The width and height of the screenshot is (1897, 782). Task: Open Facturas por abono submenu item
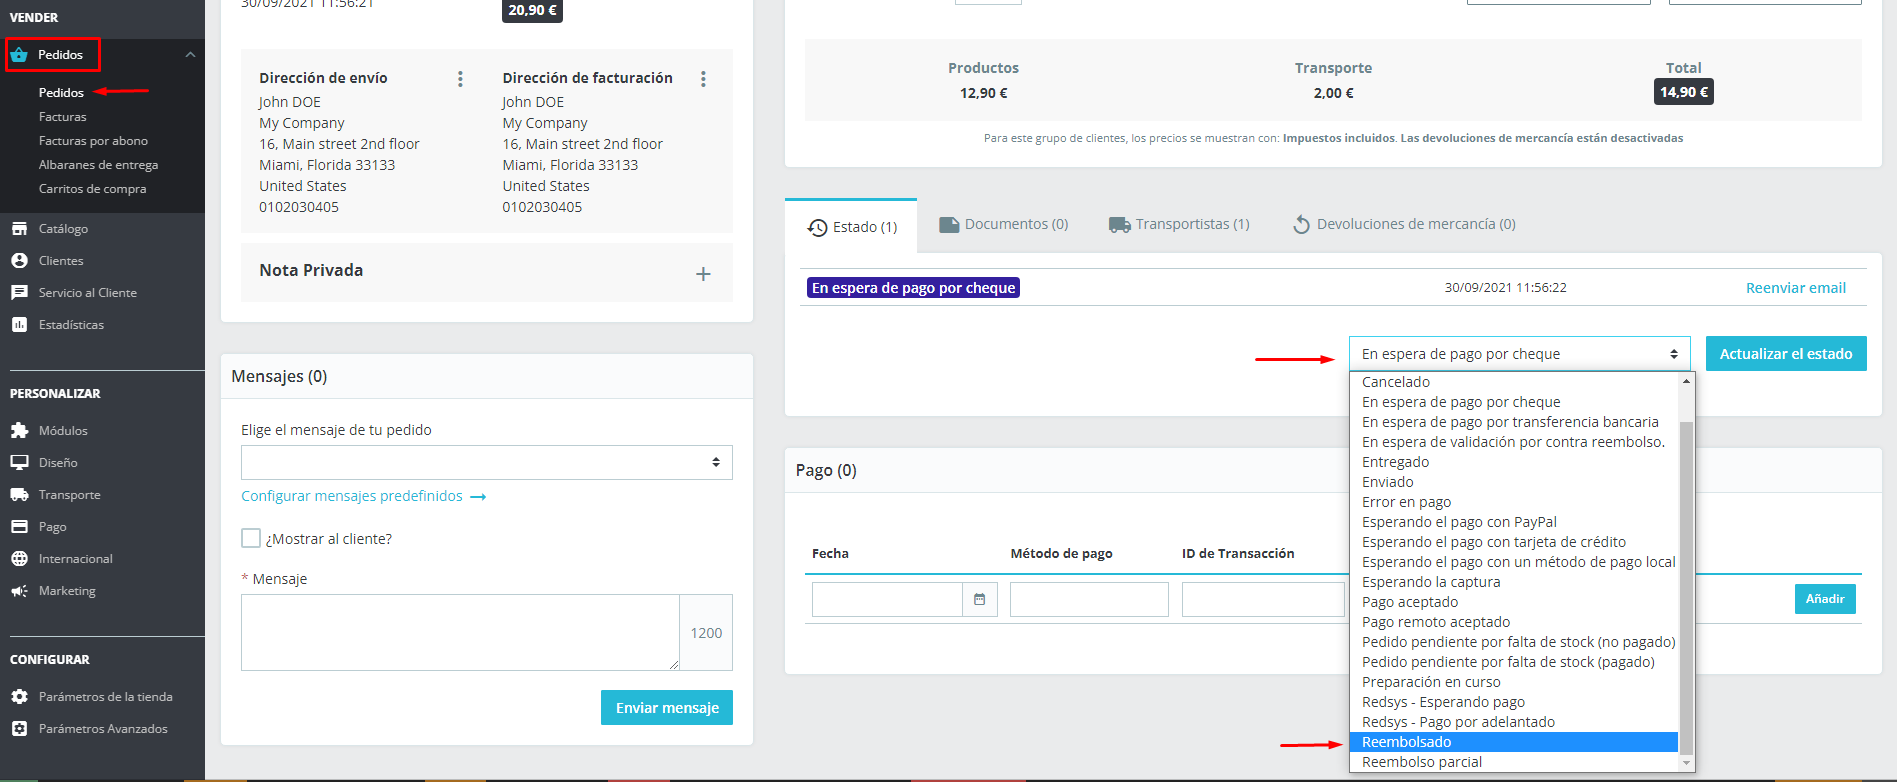click(93, 141)
